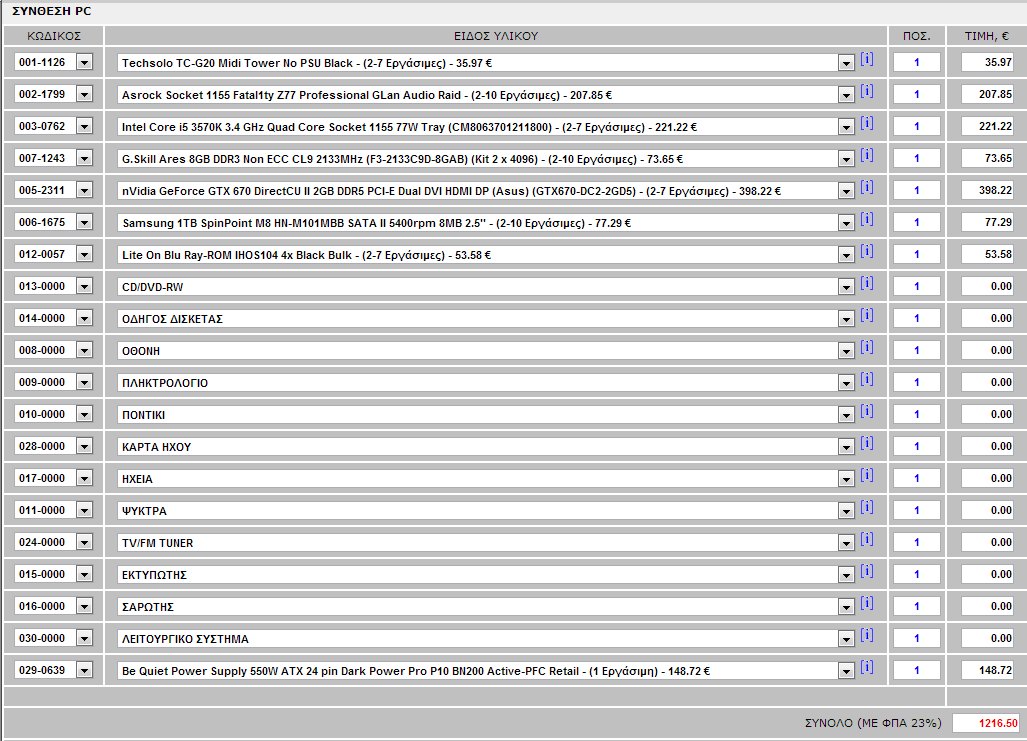Click info icon in ΟΔΗΓΟΣ ΔΙΣΚΕΤΑΣ row
Image resolution: width=1027 pixels, height=741 pixels.
[867, 315]
